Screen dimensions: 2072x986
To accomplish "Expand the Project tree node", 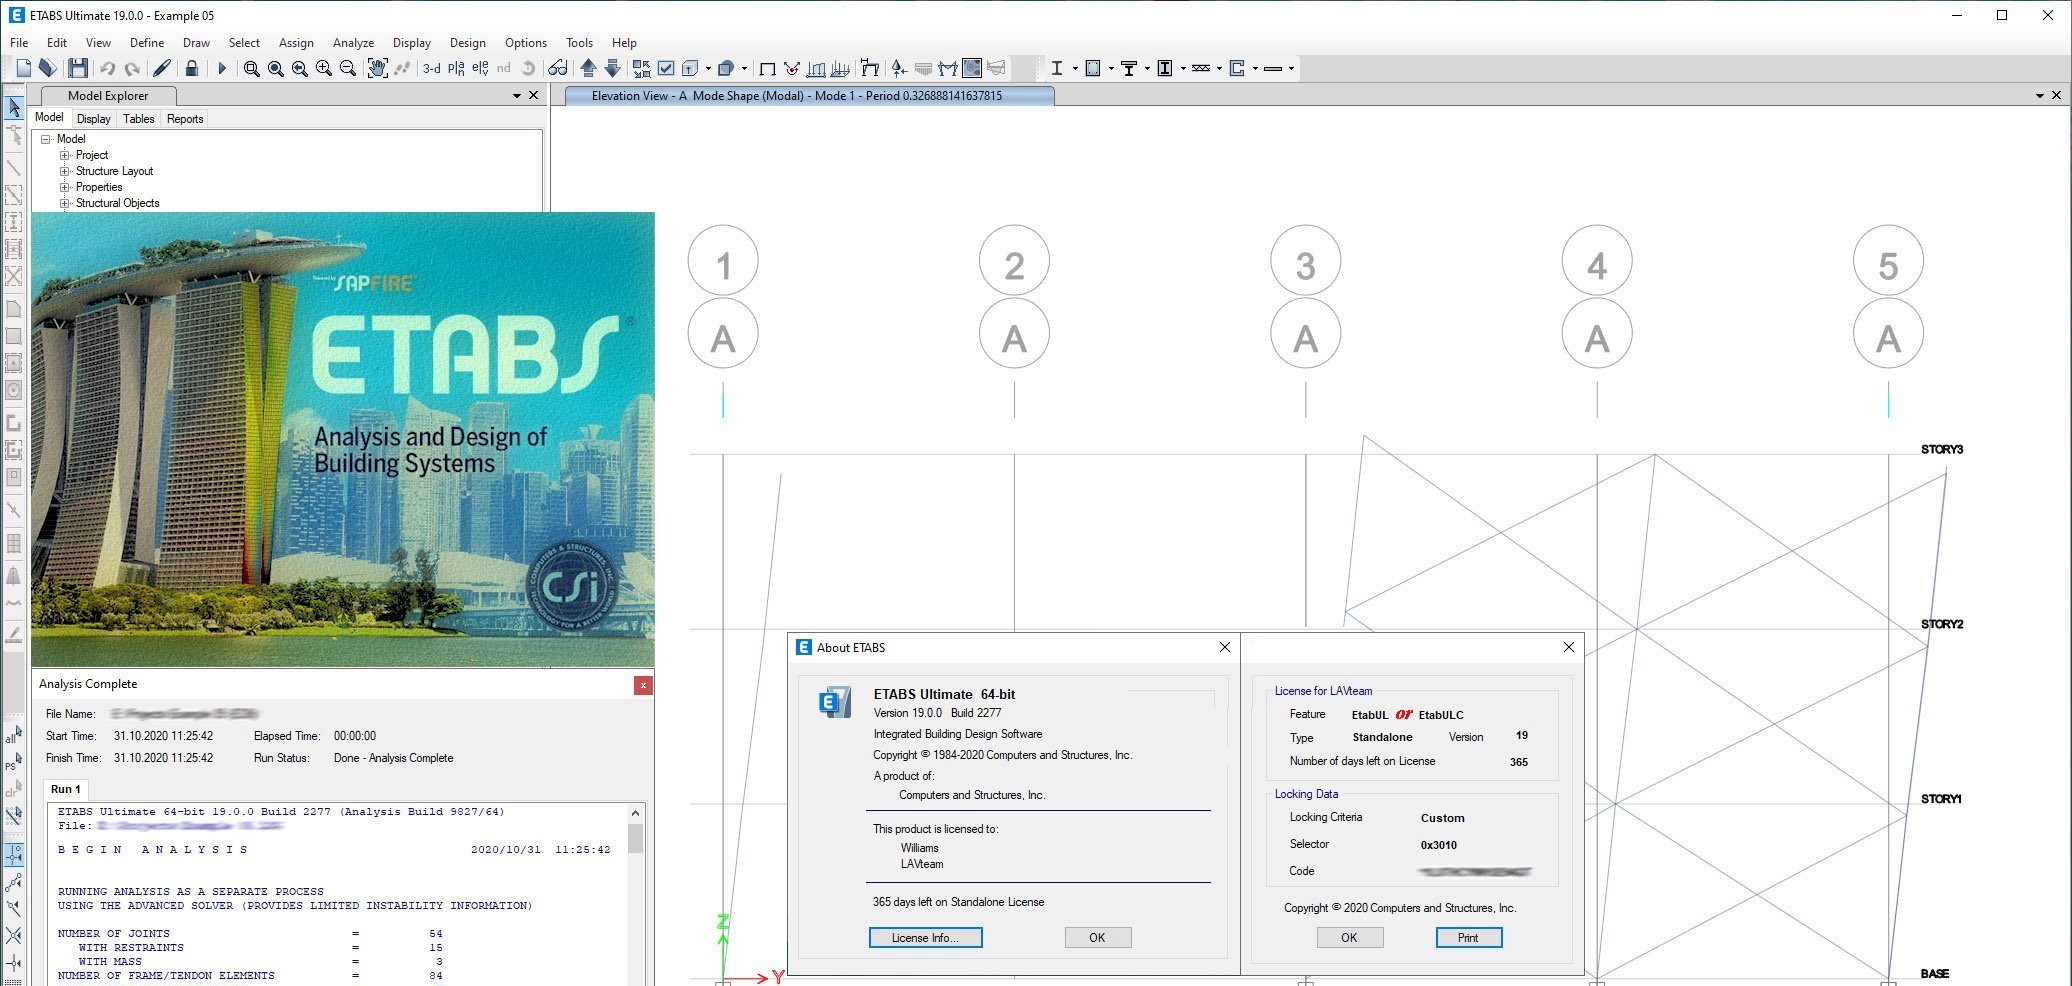I will coord(64,155).
